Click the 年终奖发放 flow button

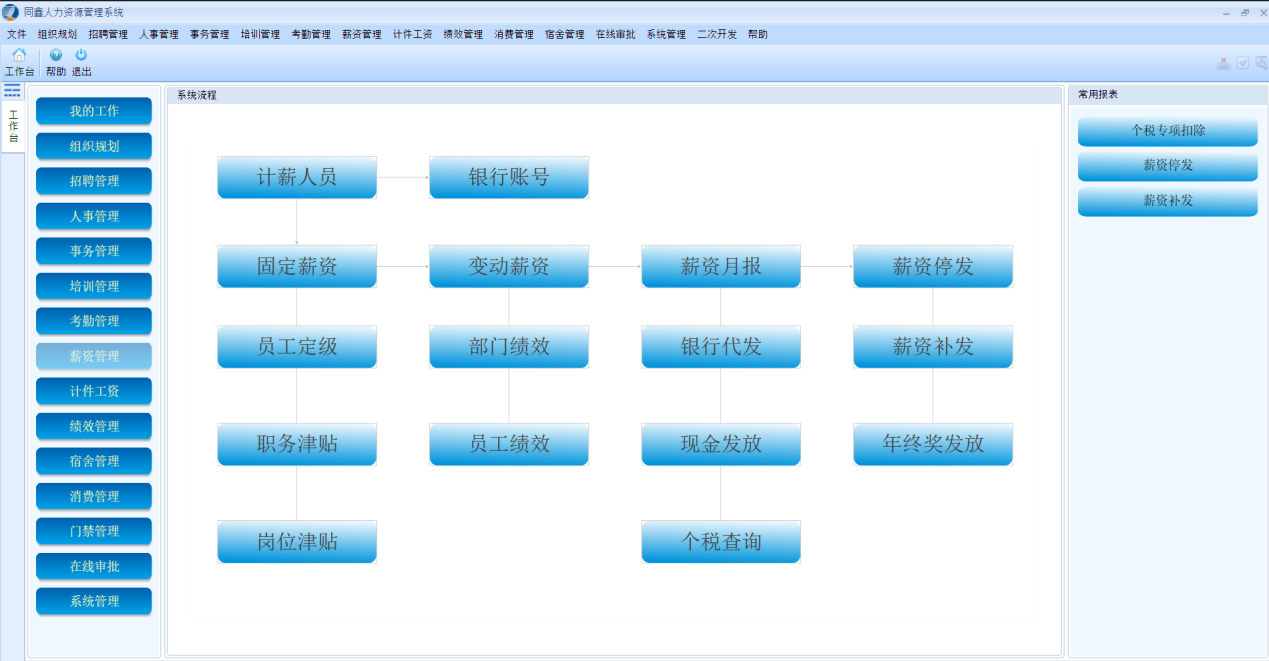click(933, 444)
